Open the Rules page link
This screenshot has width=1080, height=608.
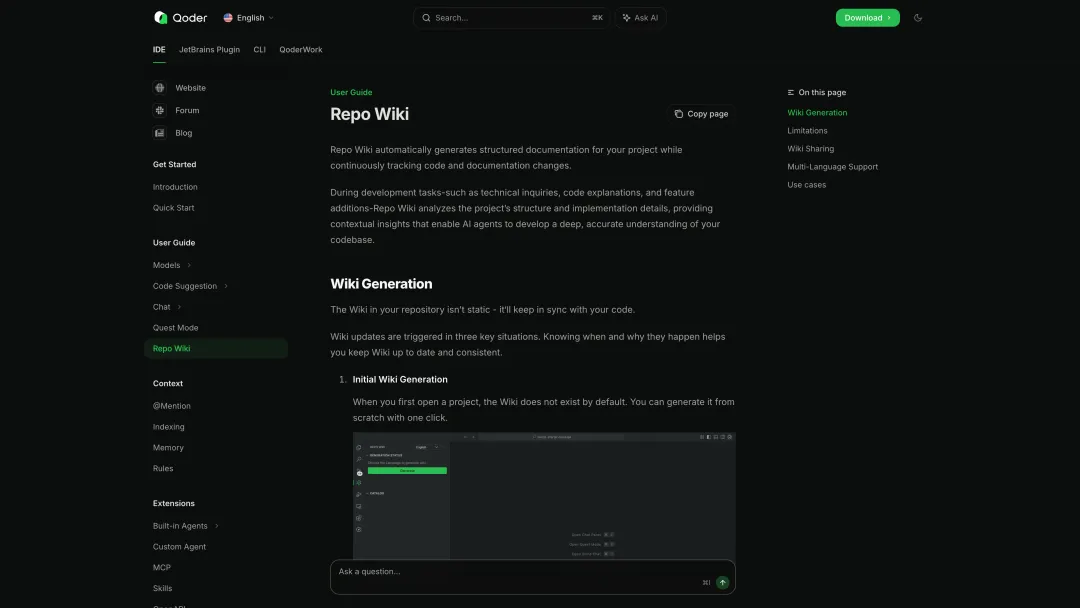[163, 468]
